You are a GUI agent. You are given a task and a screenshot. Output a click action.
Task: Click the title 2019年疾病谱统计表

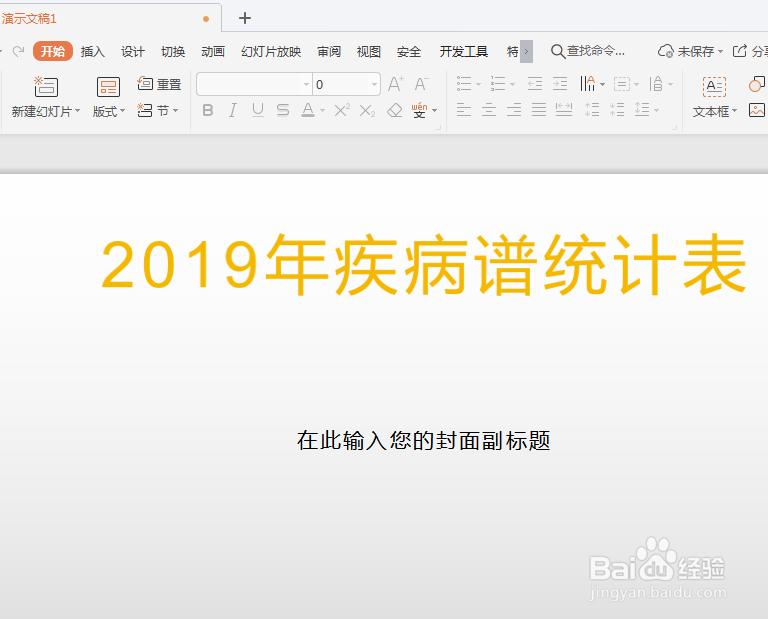tap(423, 266)
